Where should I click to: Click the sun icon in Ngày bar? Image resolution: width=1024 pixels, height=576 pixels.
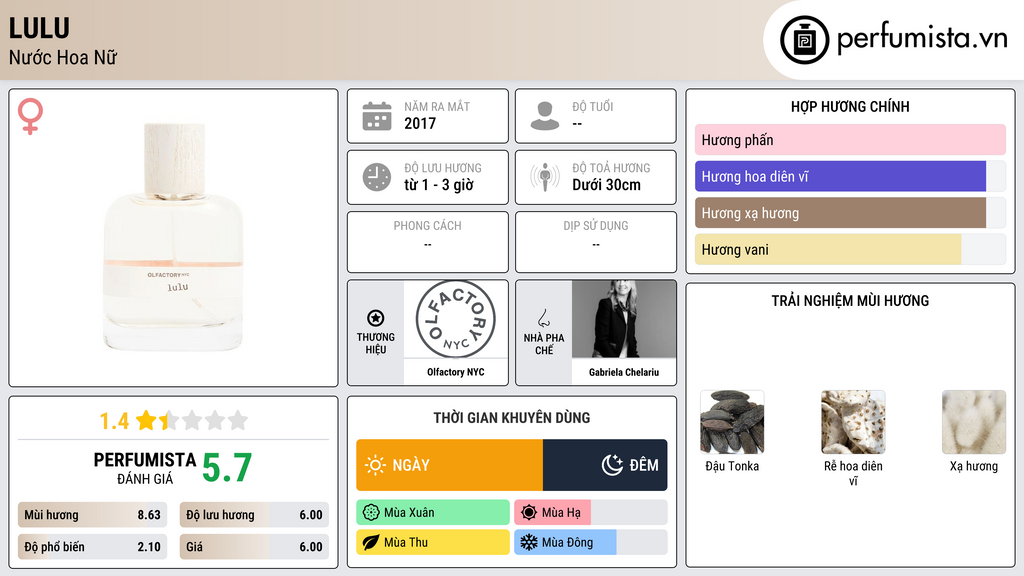pyautogui.click(x=375, y=465)
